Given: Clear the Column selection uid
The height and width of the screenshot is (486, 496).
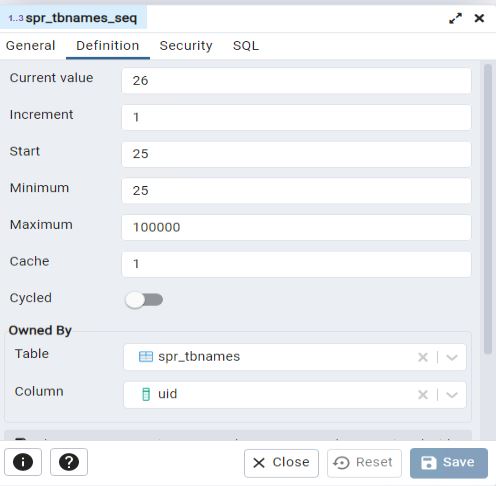Looking at the screenshot, I should 423,395.
